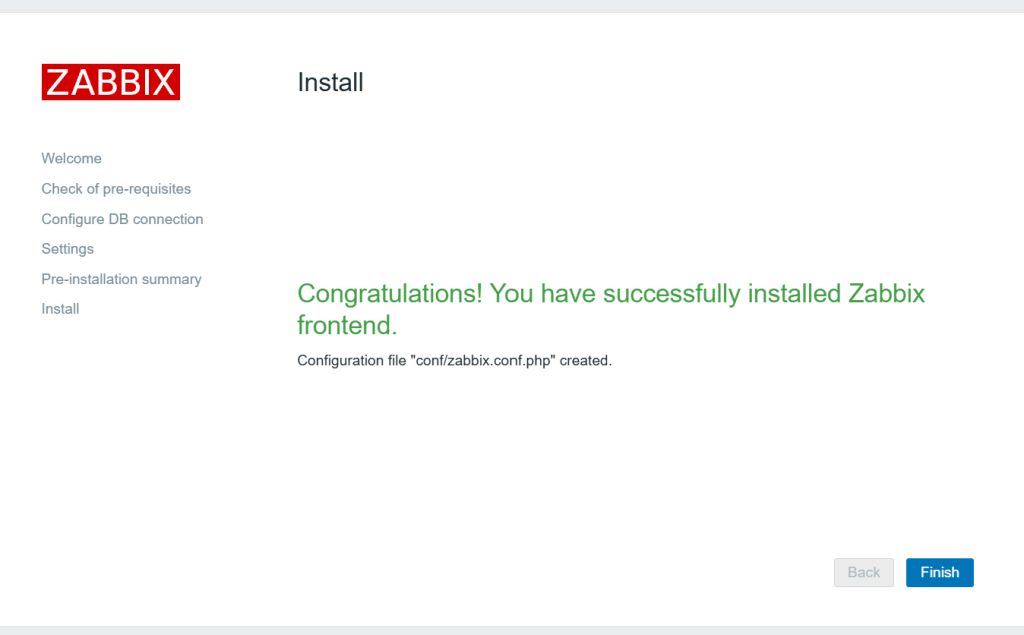Open the Pre-installation summary step
The image size is (1024, 635).
click(x=121, y=279)
